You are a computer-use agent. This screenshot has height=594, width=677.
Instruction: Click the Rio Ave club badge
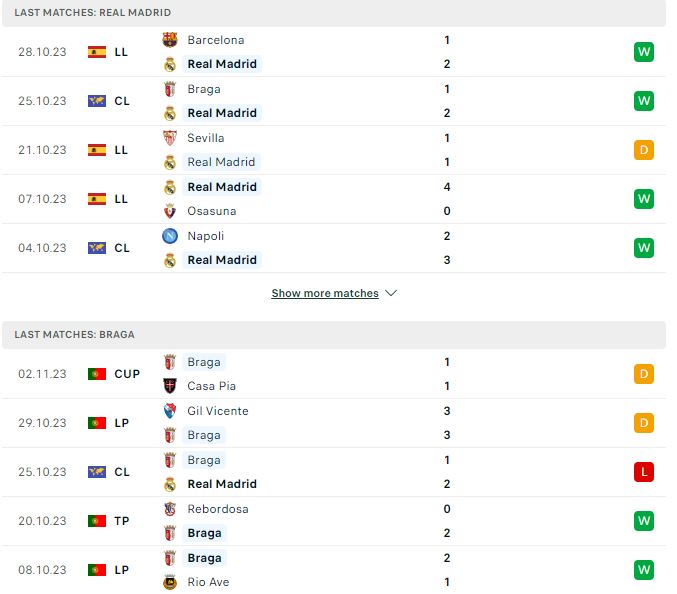[x=170, y=582]
